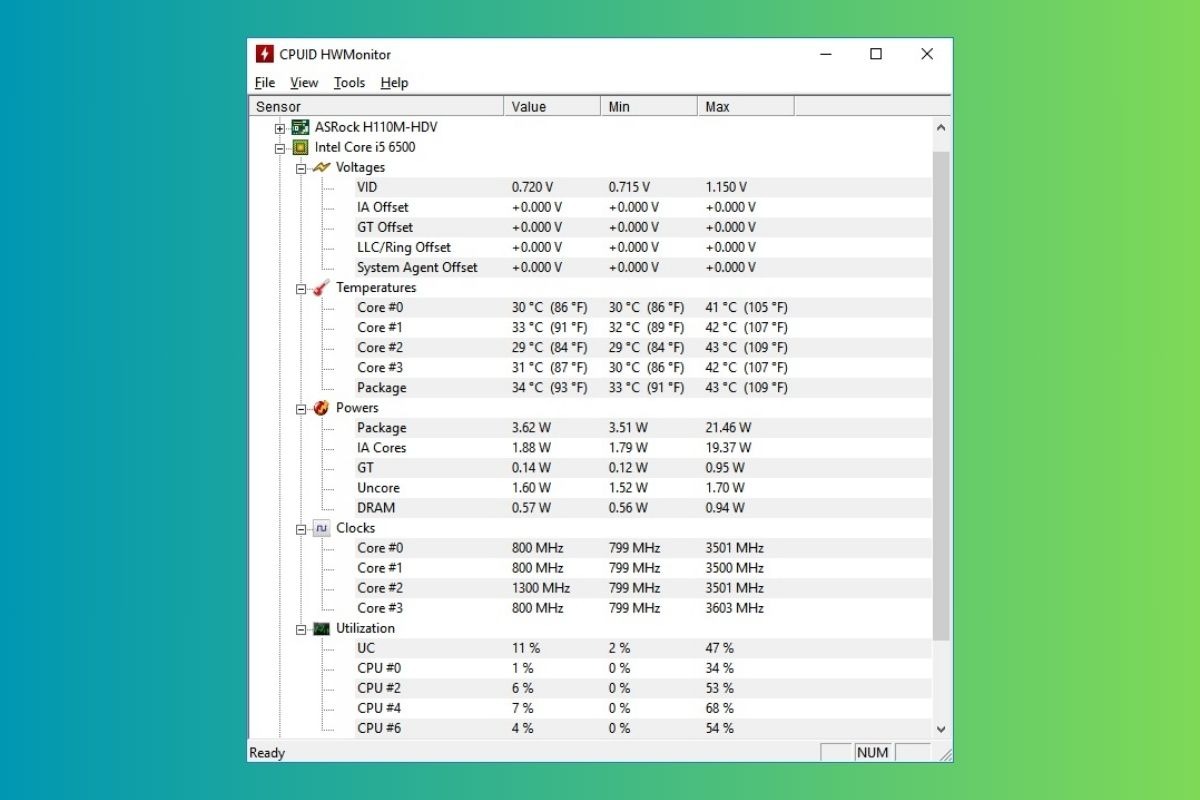Click the Powers flame icon
The image size is (1200, 800).
click(x=321, y=407)
